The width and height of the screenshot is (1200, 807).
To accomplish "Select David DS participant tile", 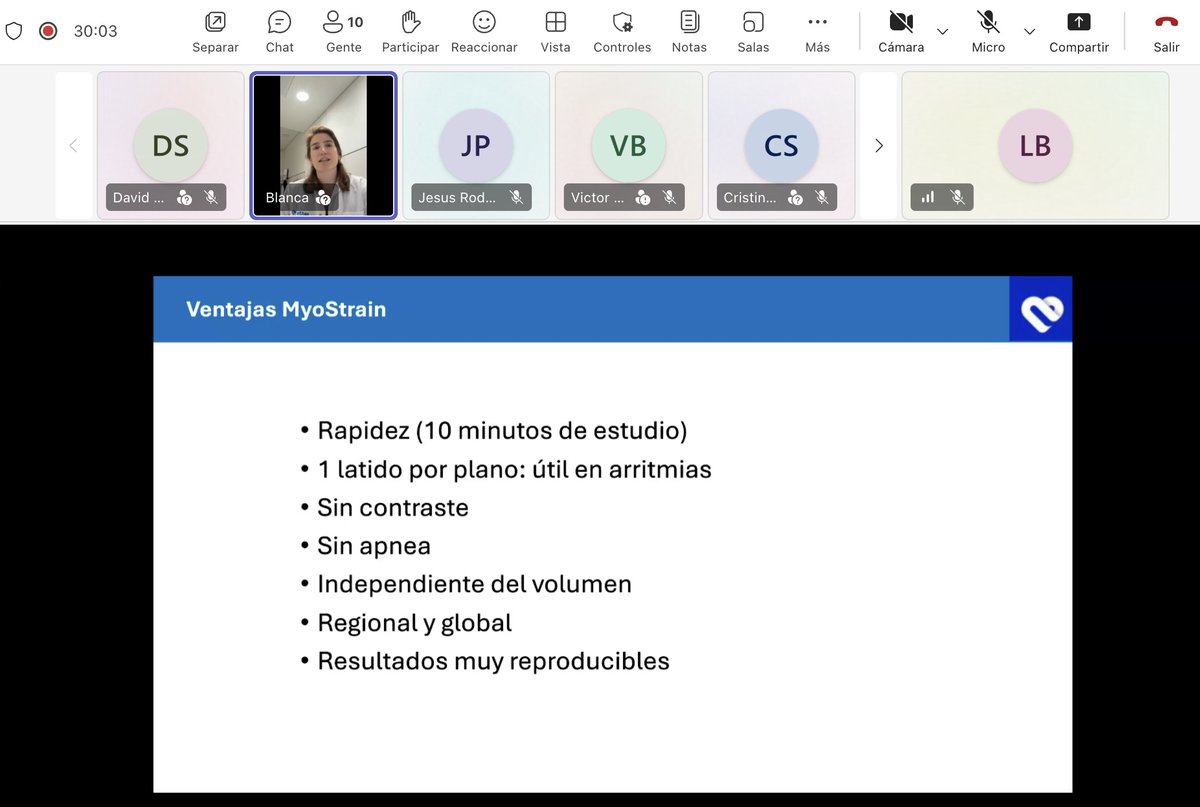I will [170, 145].
